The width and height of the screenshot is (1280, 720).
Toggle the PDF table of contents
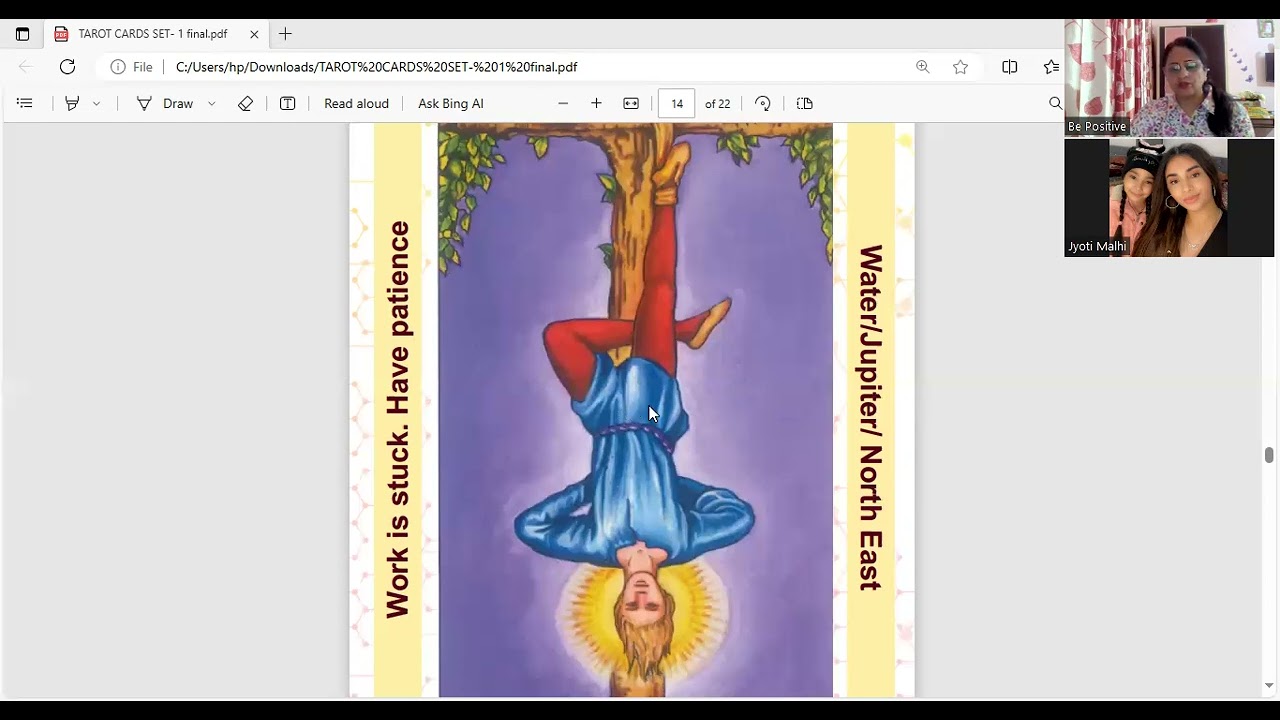(25, 103)
